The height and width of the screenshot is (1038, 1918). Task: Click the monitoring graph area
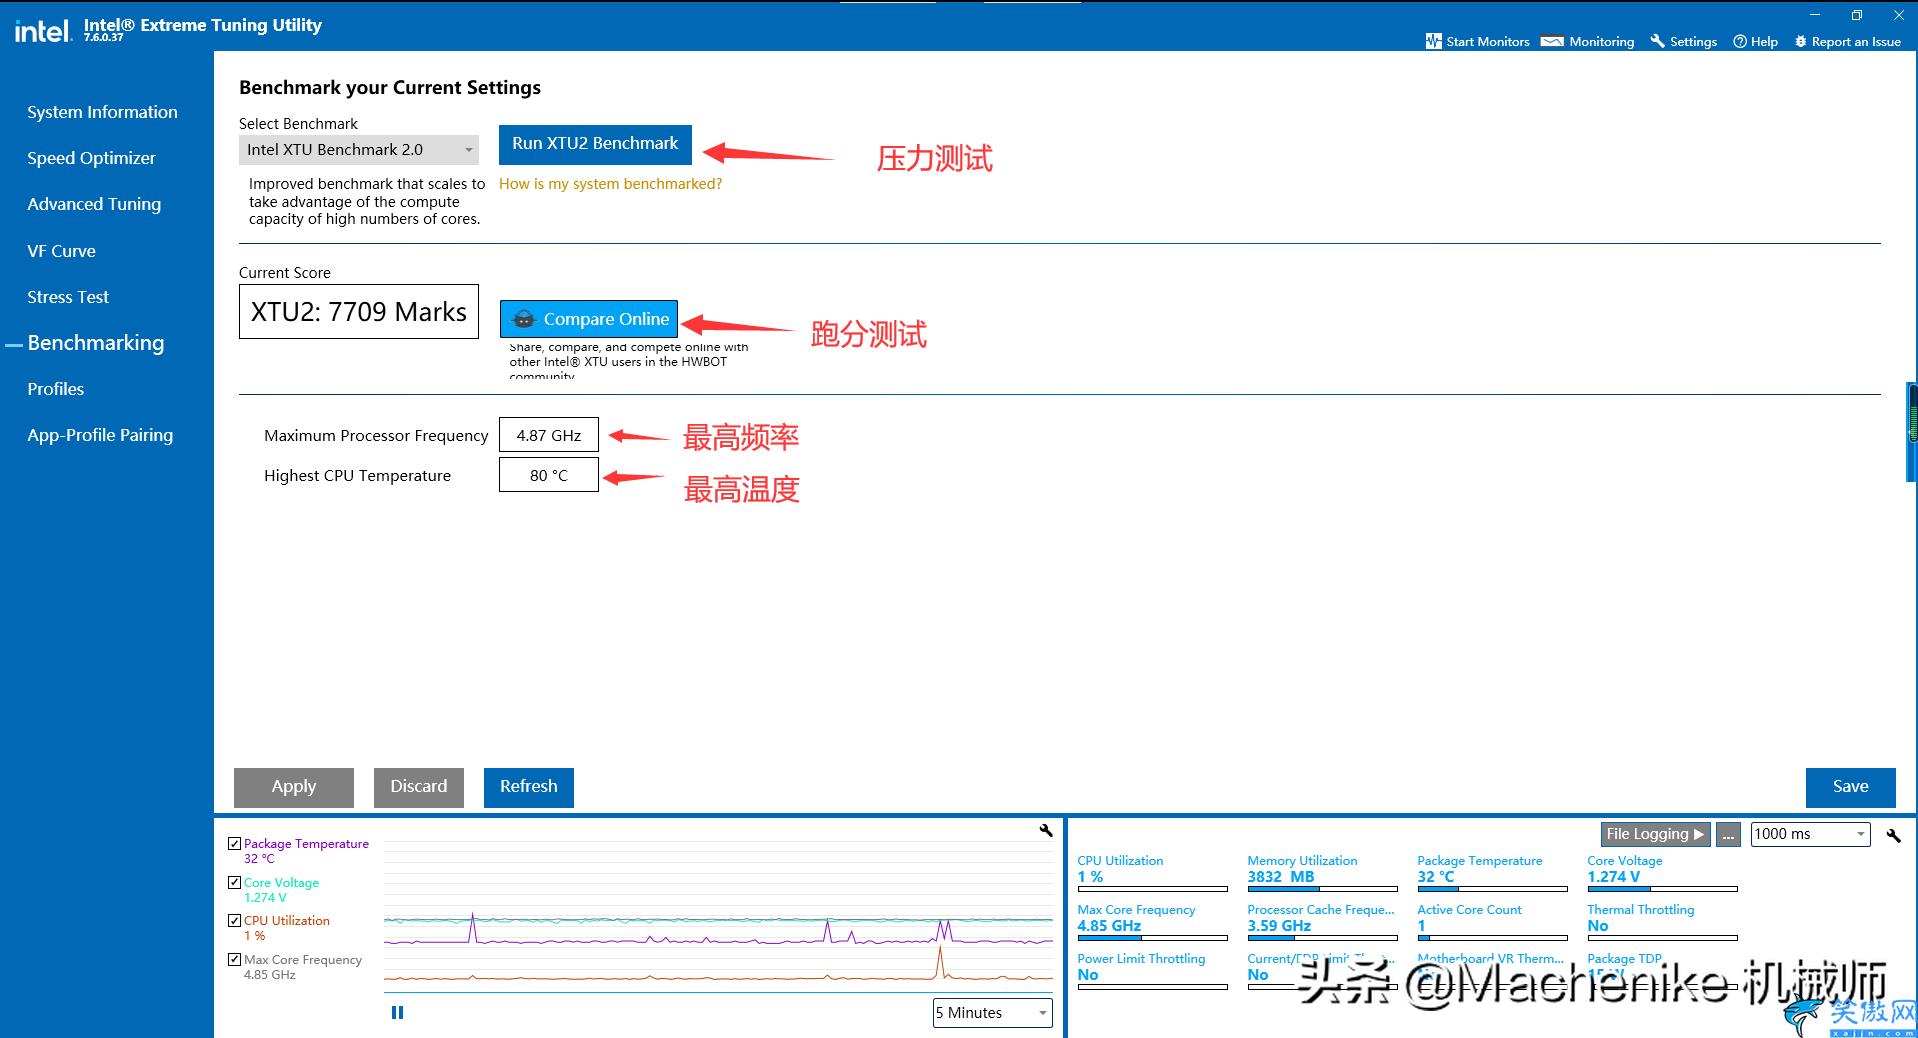pyautogui.click(x=718, y=915)
